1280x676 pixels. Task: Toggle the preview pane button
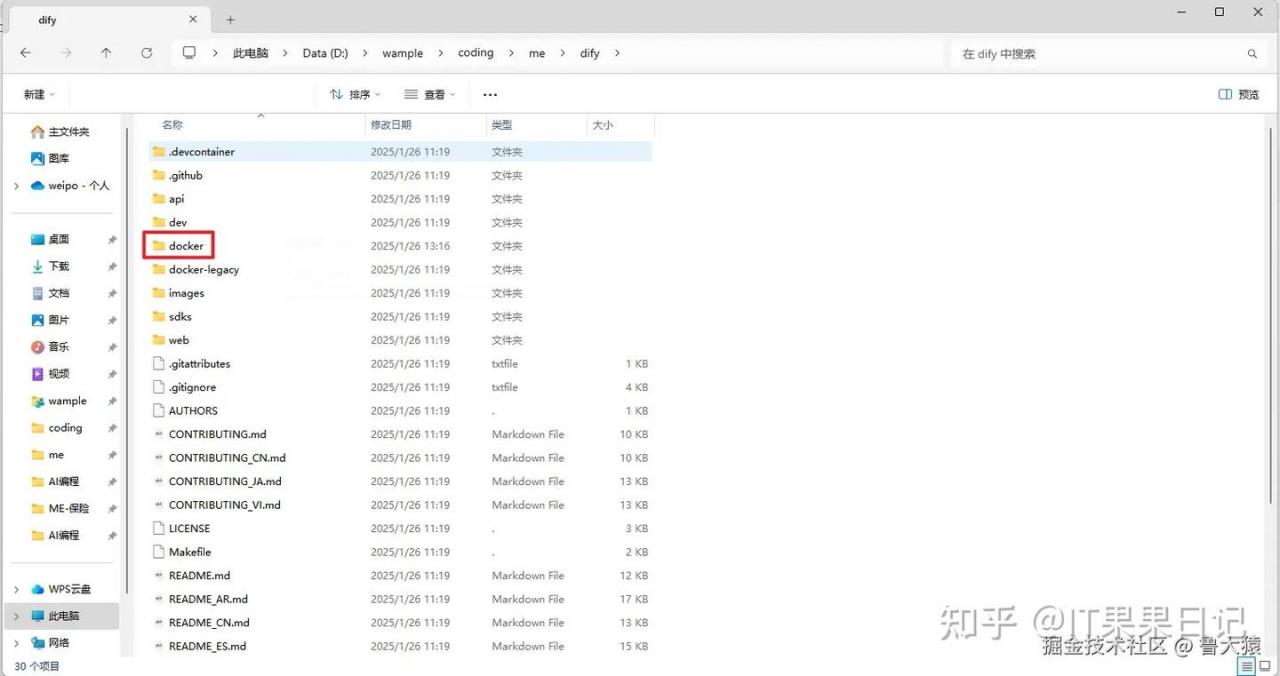click(1239, 94)
